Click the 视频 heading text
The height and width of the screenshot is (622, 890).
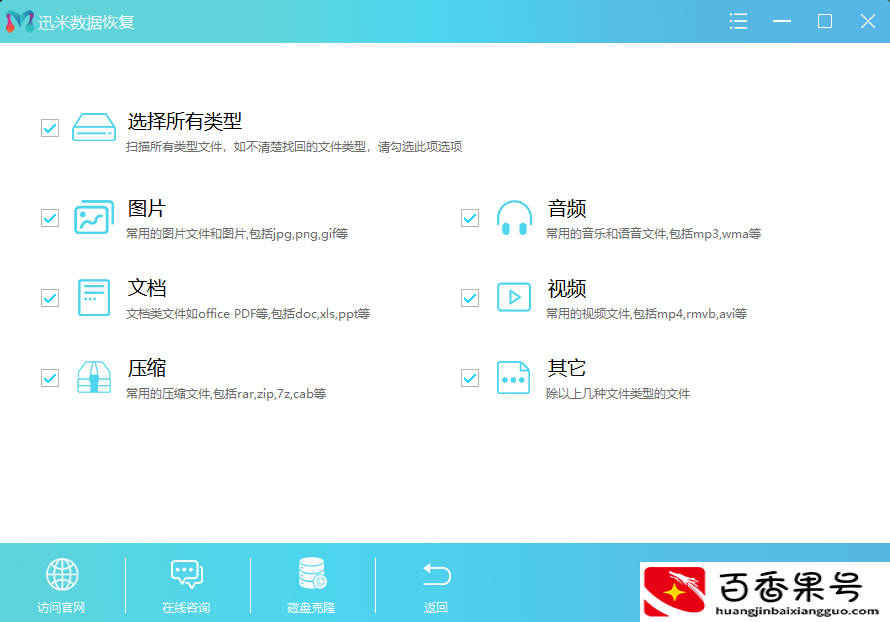pos(566,288)
